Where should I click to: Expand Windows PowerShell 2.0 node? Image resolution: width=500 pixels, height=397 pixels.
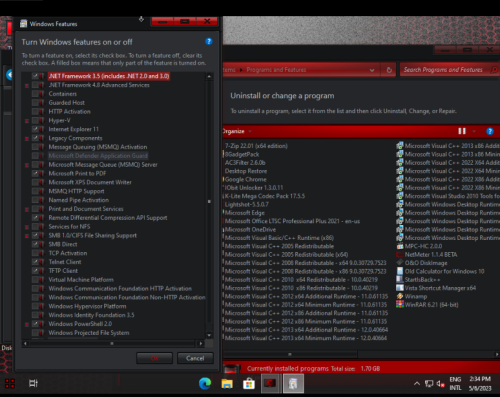(x=27, y=324)
